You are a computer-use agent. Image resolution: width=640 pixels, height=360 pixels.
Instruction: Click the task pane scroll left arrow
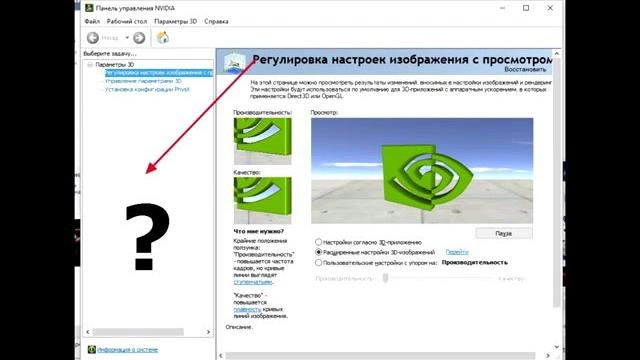(x=88, y=332)
